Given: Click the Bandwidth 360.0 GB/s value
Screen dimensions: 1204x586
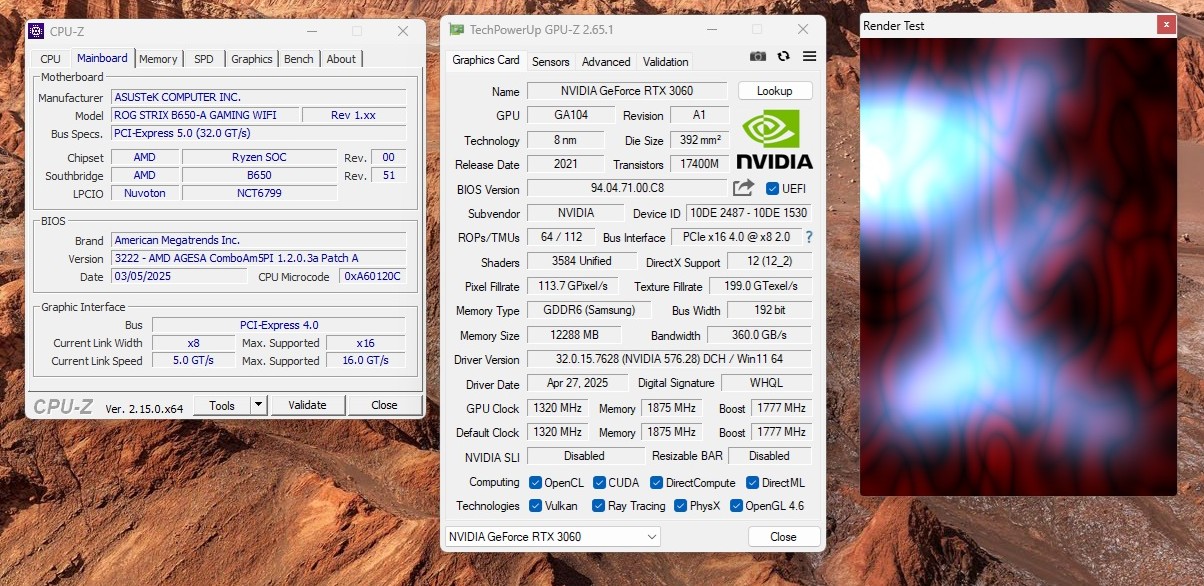Looking at the screenshot, I should coord(760,335).
